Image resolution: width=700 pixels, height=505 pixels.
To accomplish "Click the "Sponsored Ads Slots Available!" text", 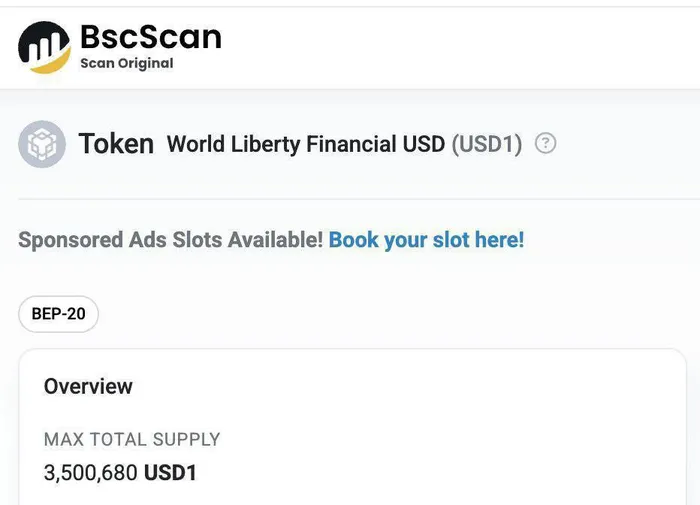I will tap(171, 240).
